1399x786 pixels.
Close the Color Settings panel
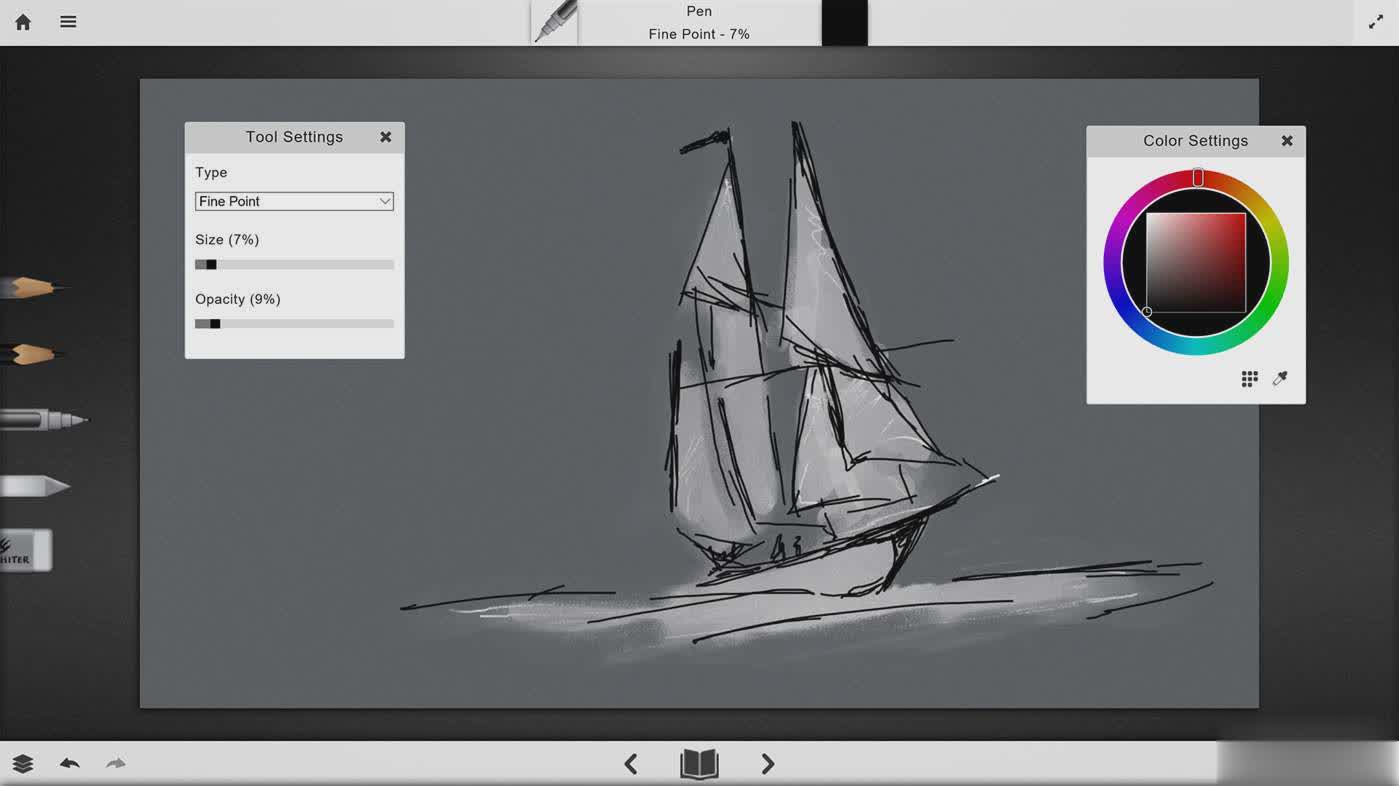click(x=1287, y=141)
